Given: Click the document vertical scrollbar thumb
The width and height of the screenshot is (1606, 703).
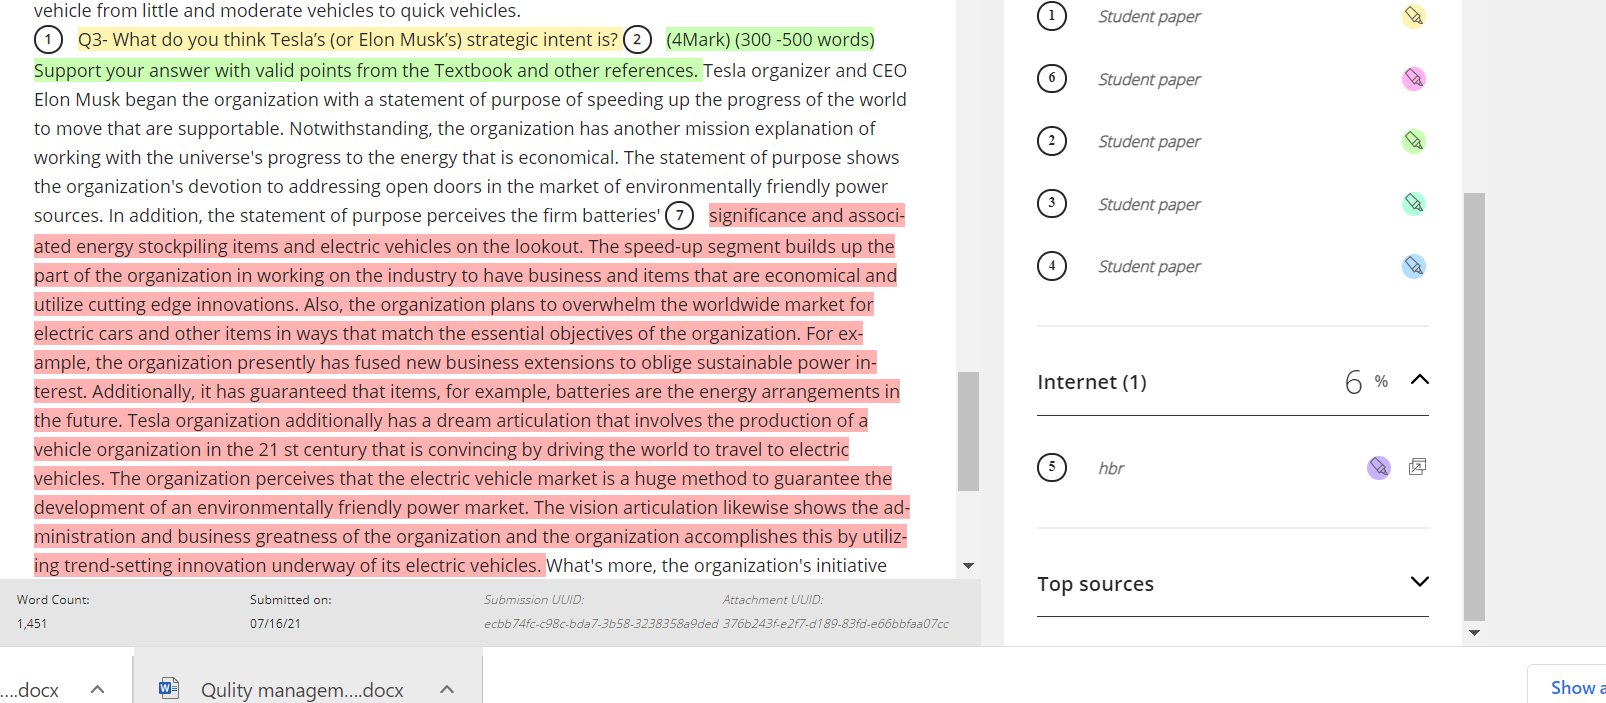Looking at the screenshot, I should (x=968, y=431).
